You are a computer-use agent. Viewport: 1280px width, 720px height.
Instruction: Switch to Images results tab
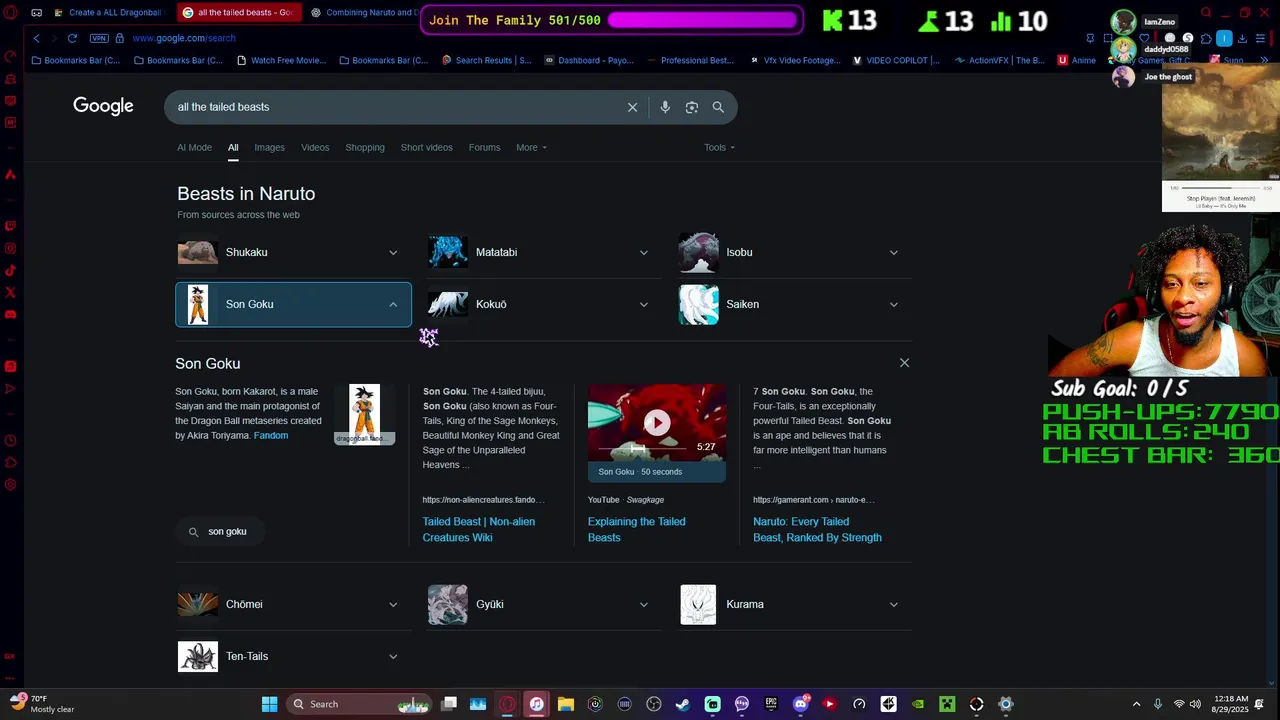pyautogui.click(x=269, y=147)
